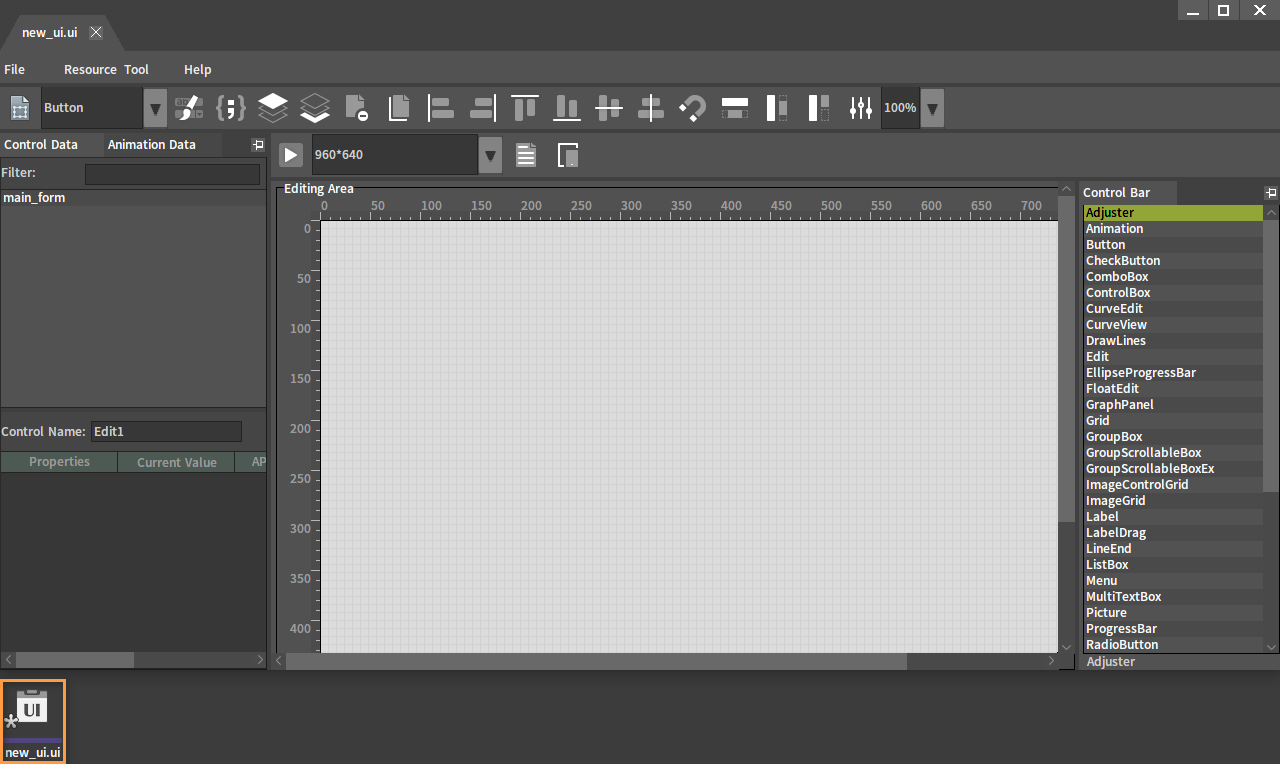Center controls along the vertical line icon
Screen dimensions: 1280x764
pos(651,108)
